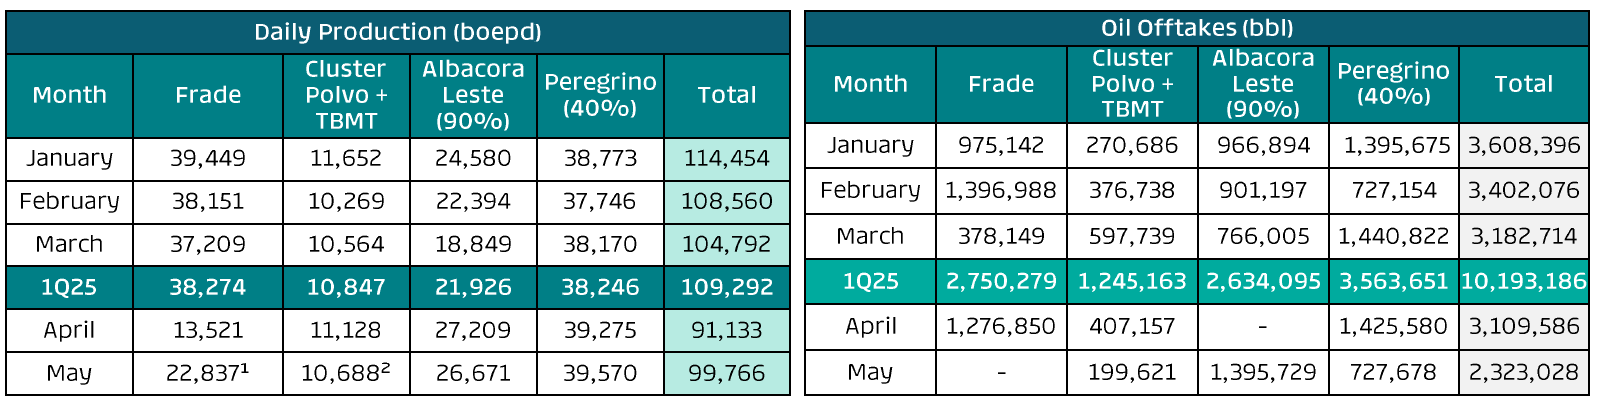
Task: Select the 1Q25 total production 109,292 cell
Action: coord(726,287)
